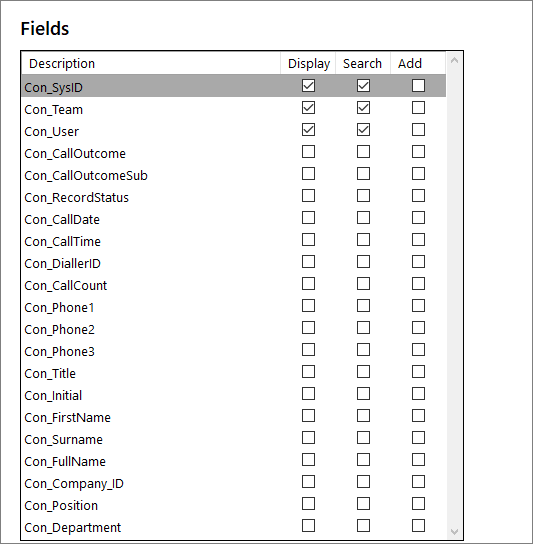Click the Display column header

[x=308, y=63]
